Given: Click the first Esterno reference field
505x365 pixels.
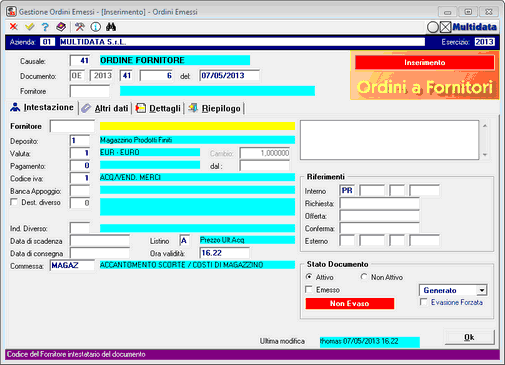Looking at the screenshot, I should coord(347,241).
